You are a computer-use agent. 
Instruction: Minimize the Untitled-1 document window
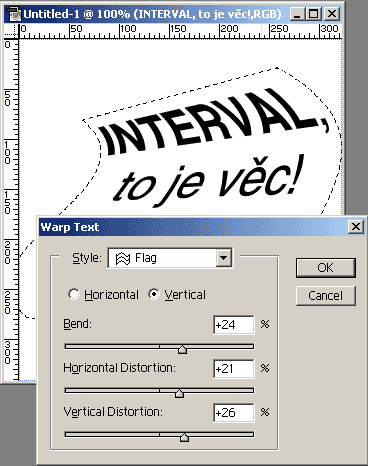pos(298,14)
